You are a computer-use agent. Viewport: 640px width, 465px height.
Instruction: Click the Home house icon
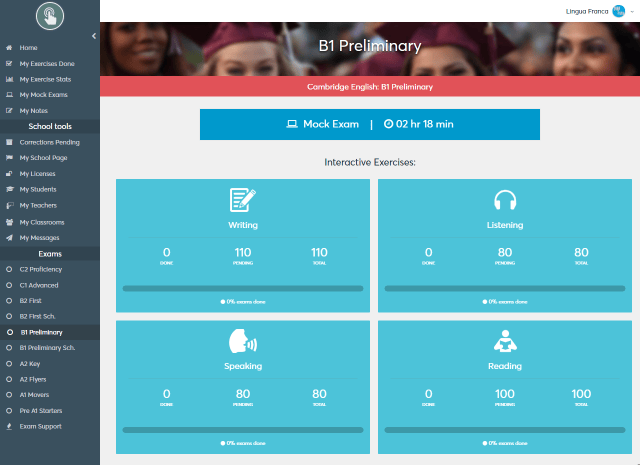tap(9, 48)
